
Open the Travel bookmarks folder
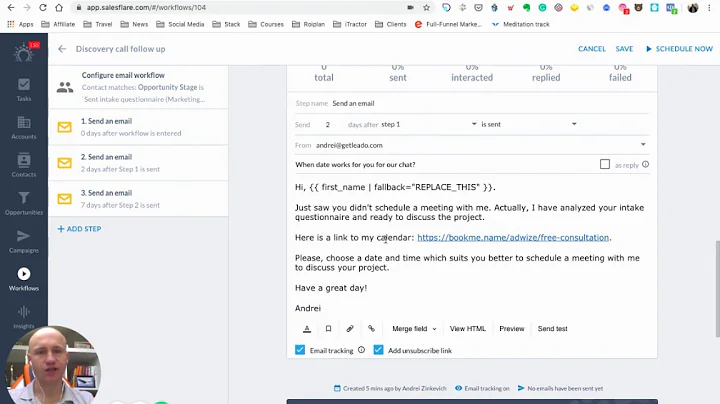tap(98, 24)
